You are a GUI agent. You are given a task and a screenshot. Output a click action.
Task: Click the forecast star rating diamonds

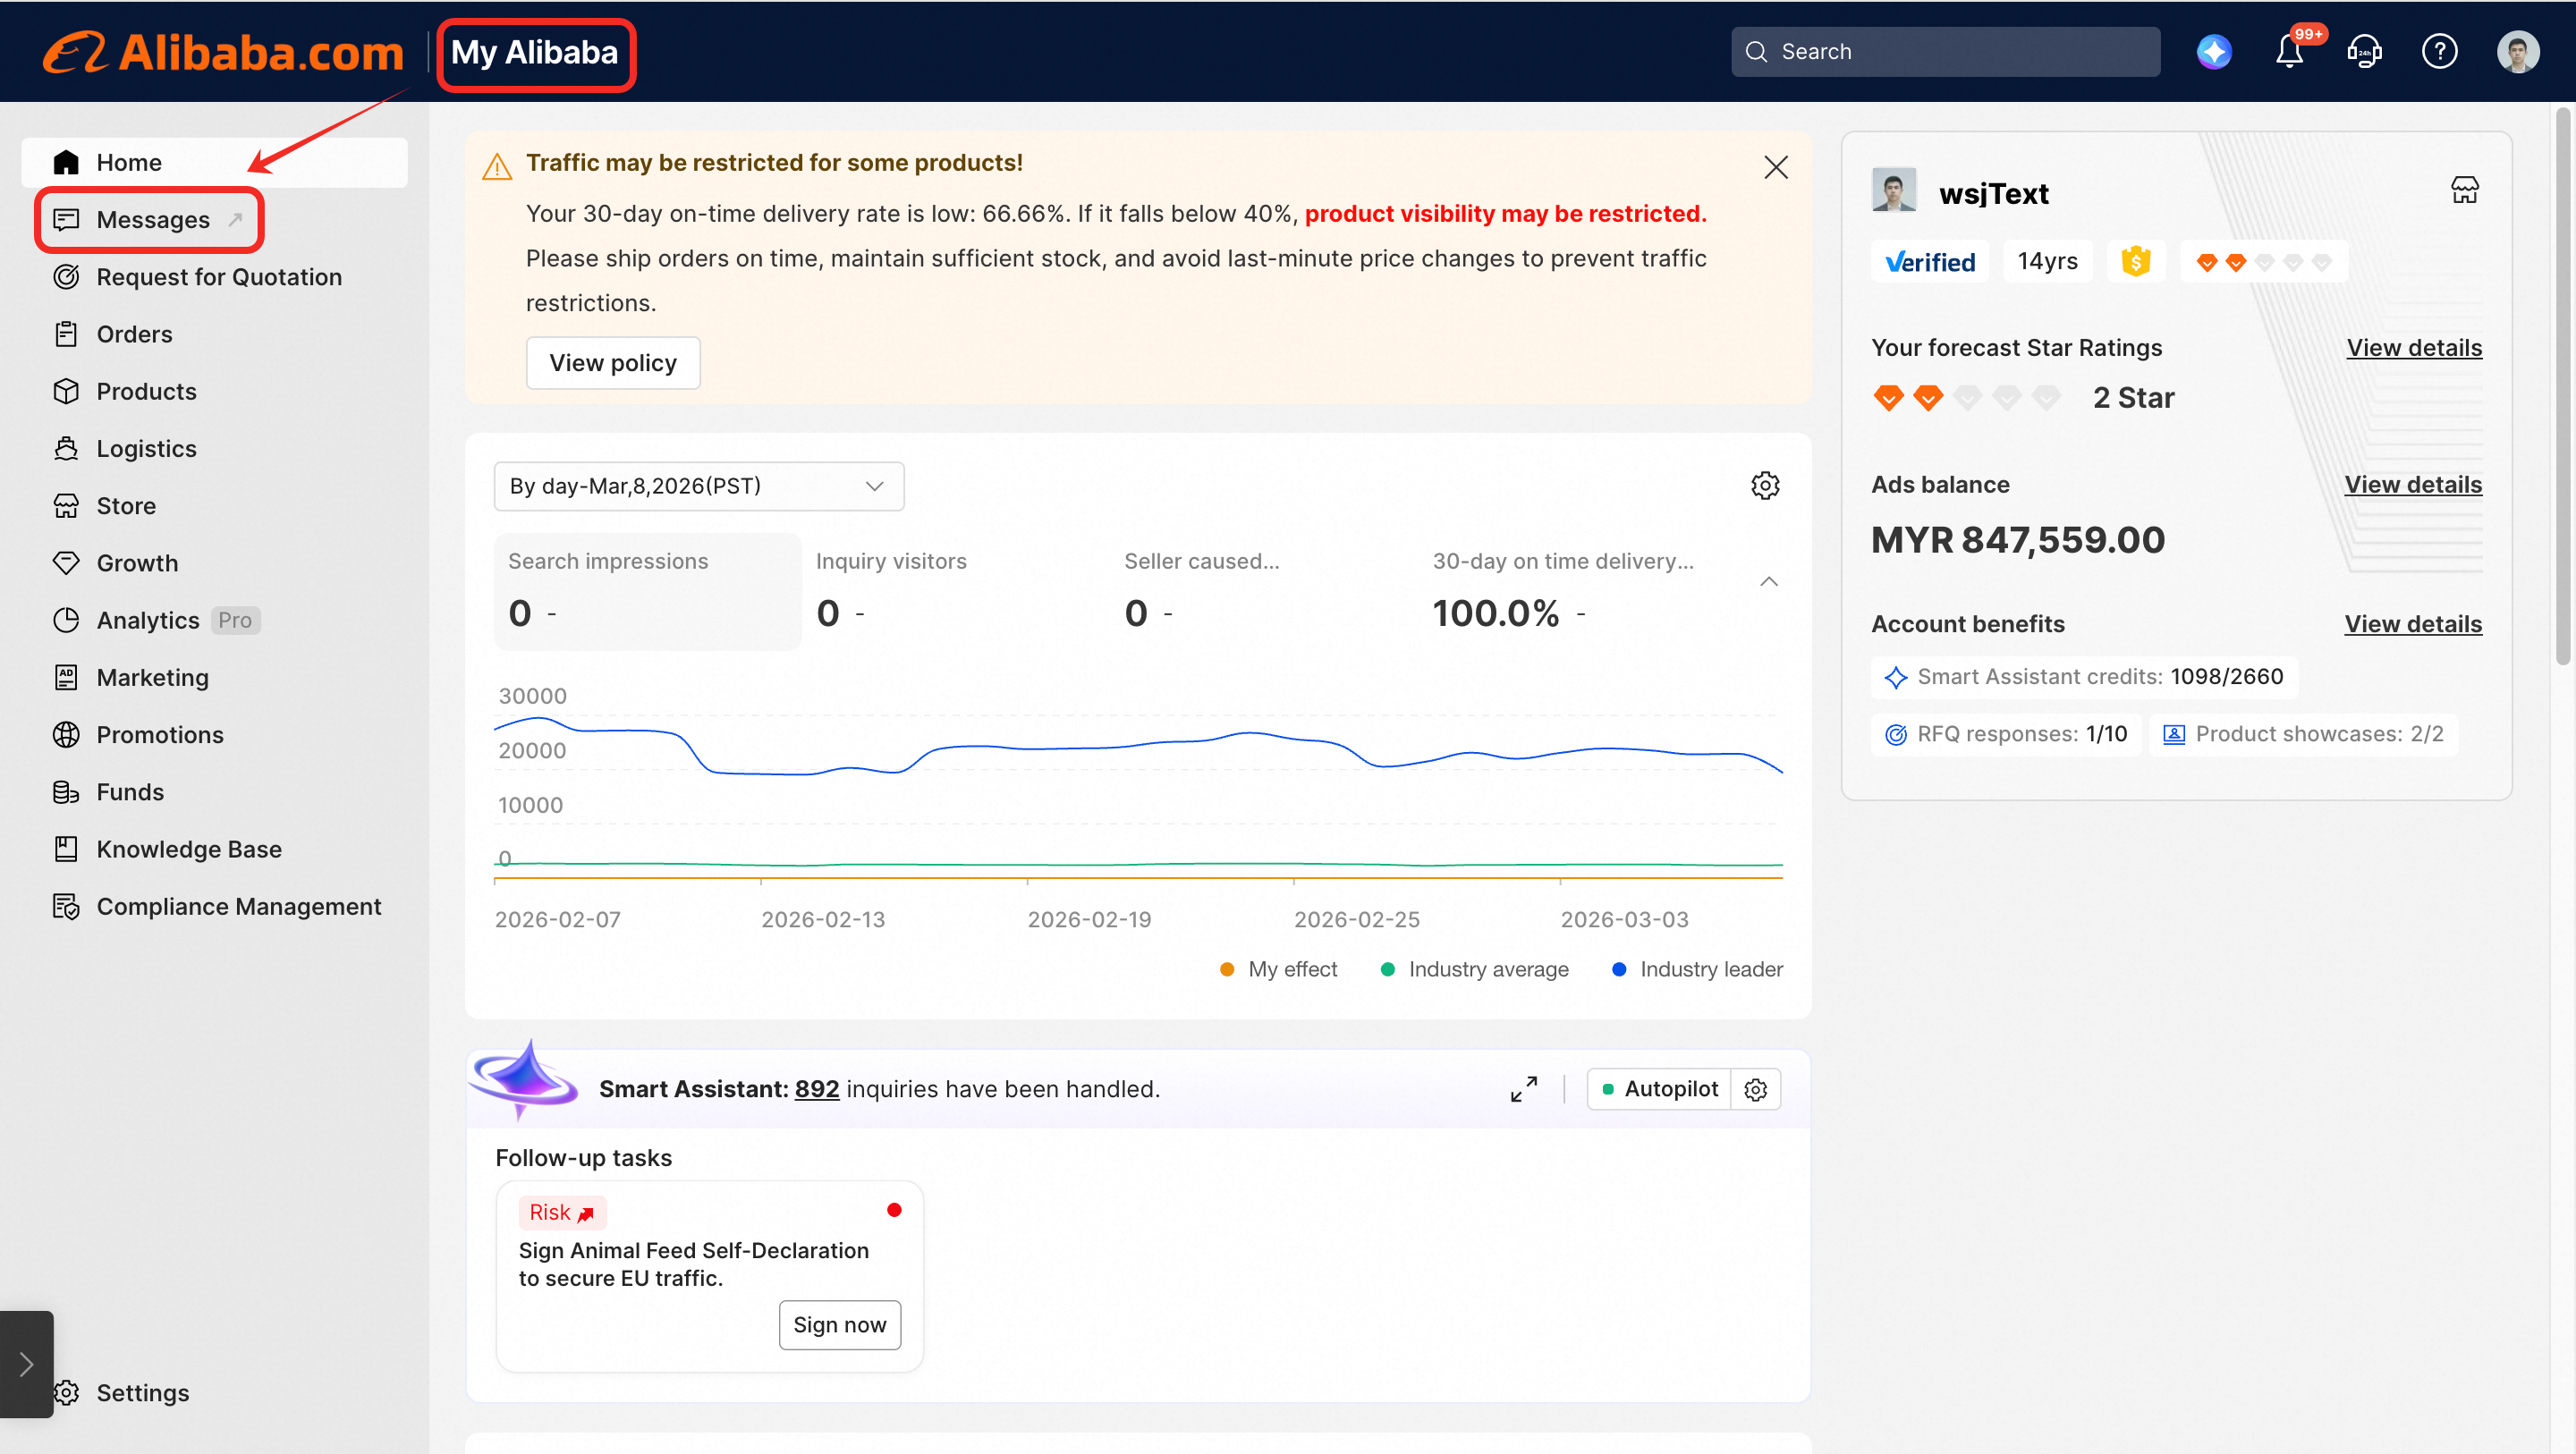1966,398
